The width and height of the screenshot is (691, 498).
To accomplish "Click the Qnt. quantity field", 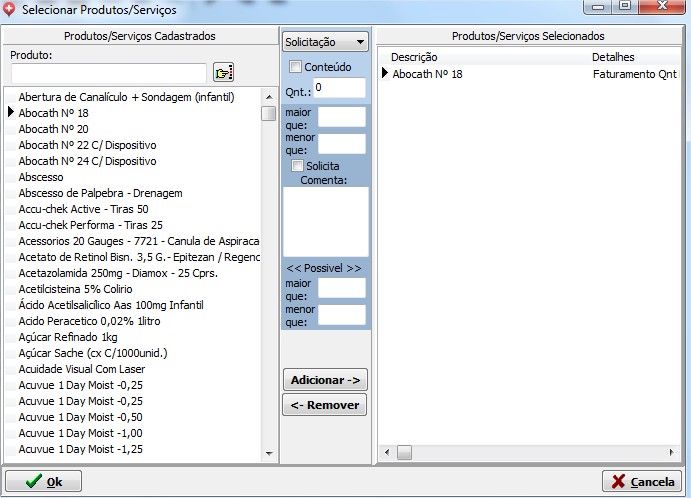I will 339,88.
